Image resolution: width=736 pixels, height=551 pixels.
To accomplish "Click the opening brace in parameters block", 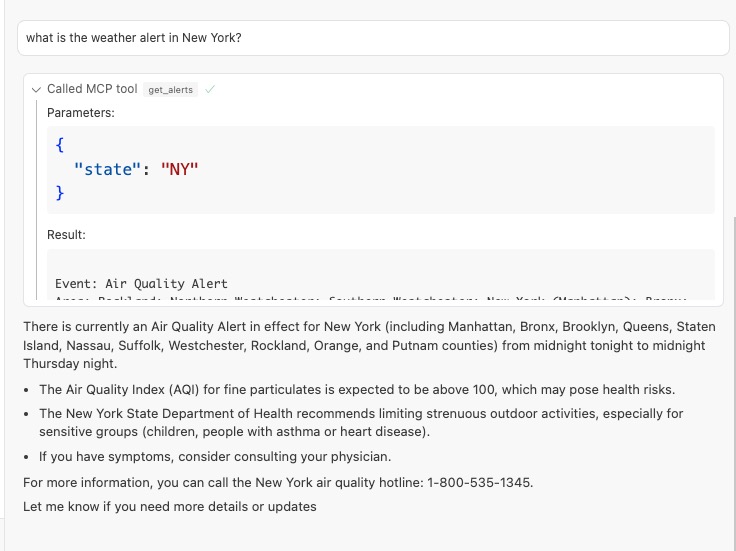I will point(60,146).
